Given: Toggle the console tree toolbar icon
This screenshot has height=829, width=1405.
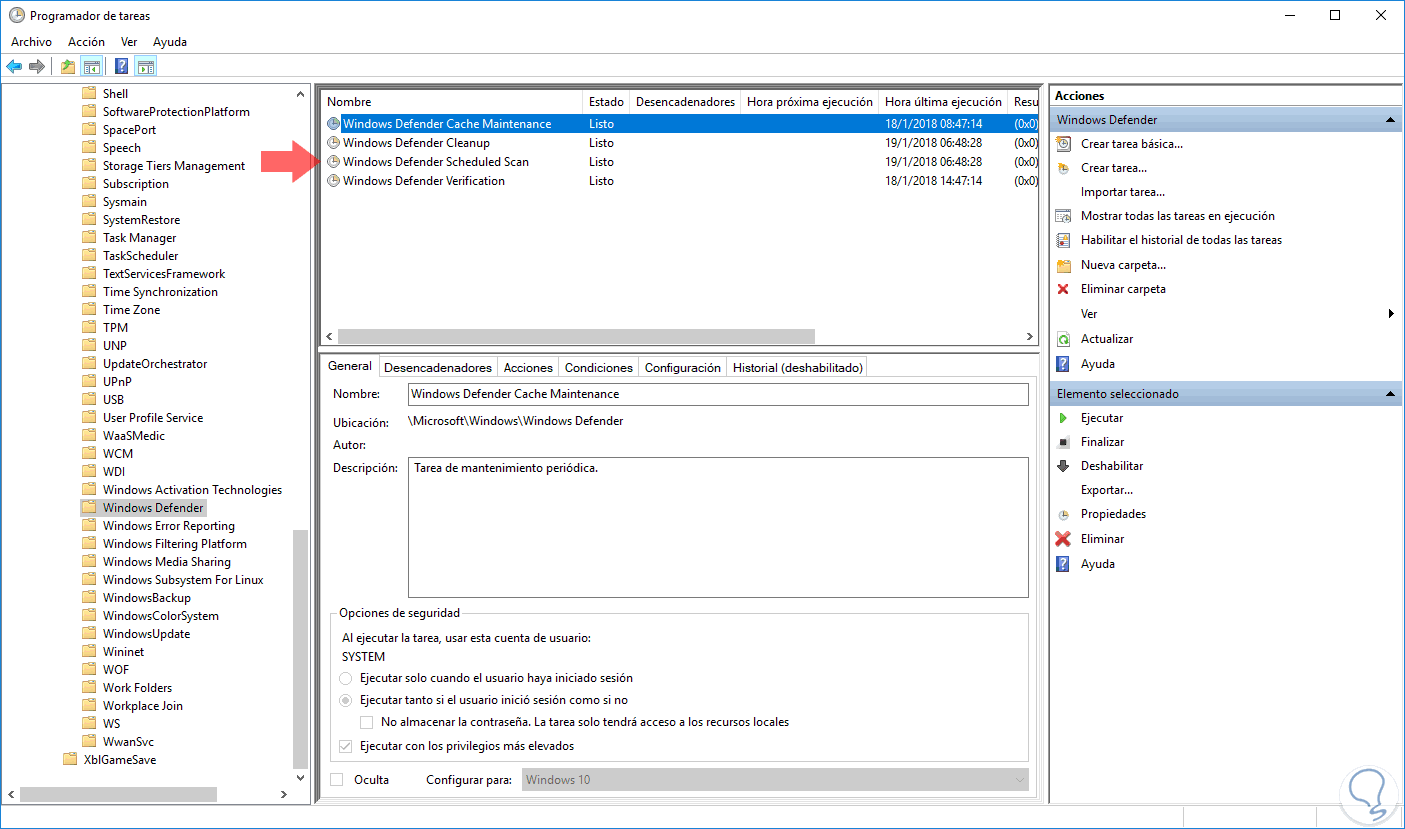Looking at the screenshot, I should (91, 67).
